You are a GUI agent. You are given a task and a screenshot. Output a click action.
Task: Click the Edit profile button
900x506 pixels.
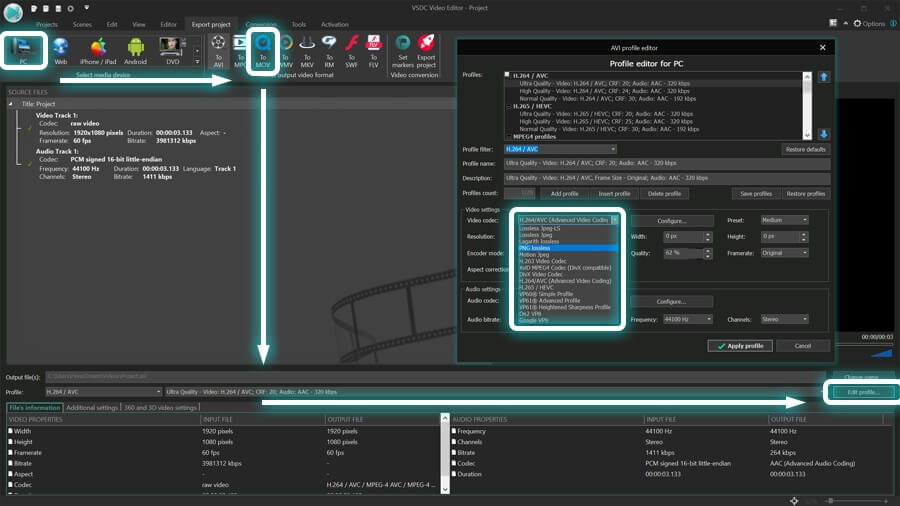point(863,392)
